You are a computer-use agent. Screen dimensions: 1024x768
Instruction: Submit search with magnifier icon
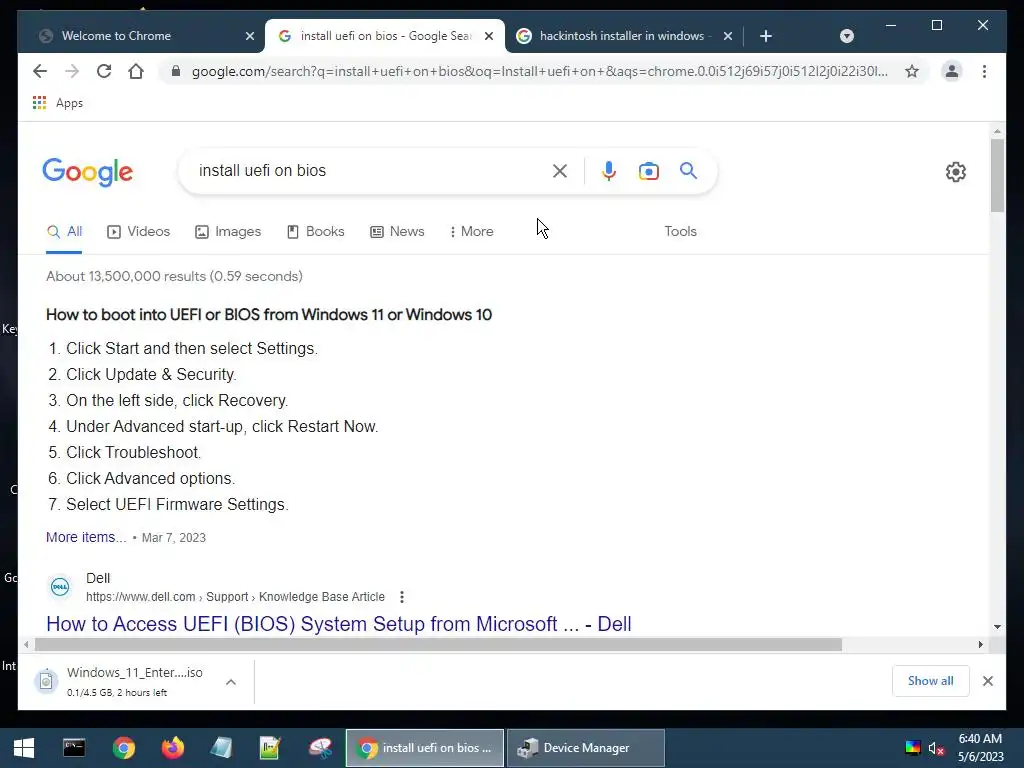tap(688, 171)
